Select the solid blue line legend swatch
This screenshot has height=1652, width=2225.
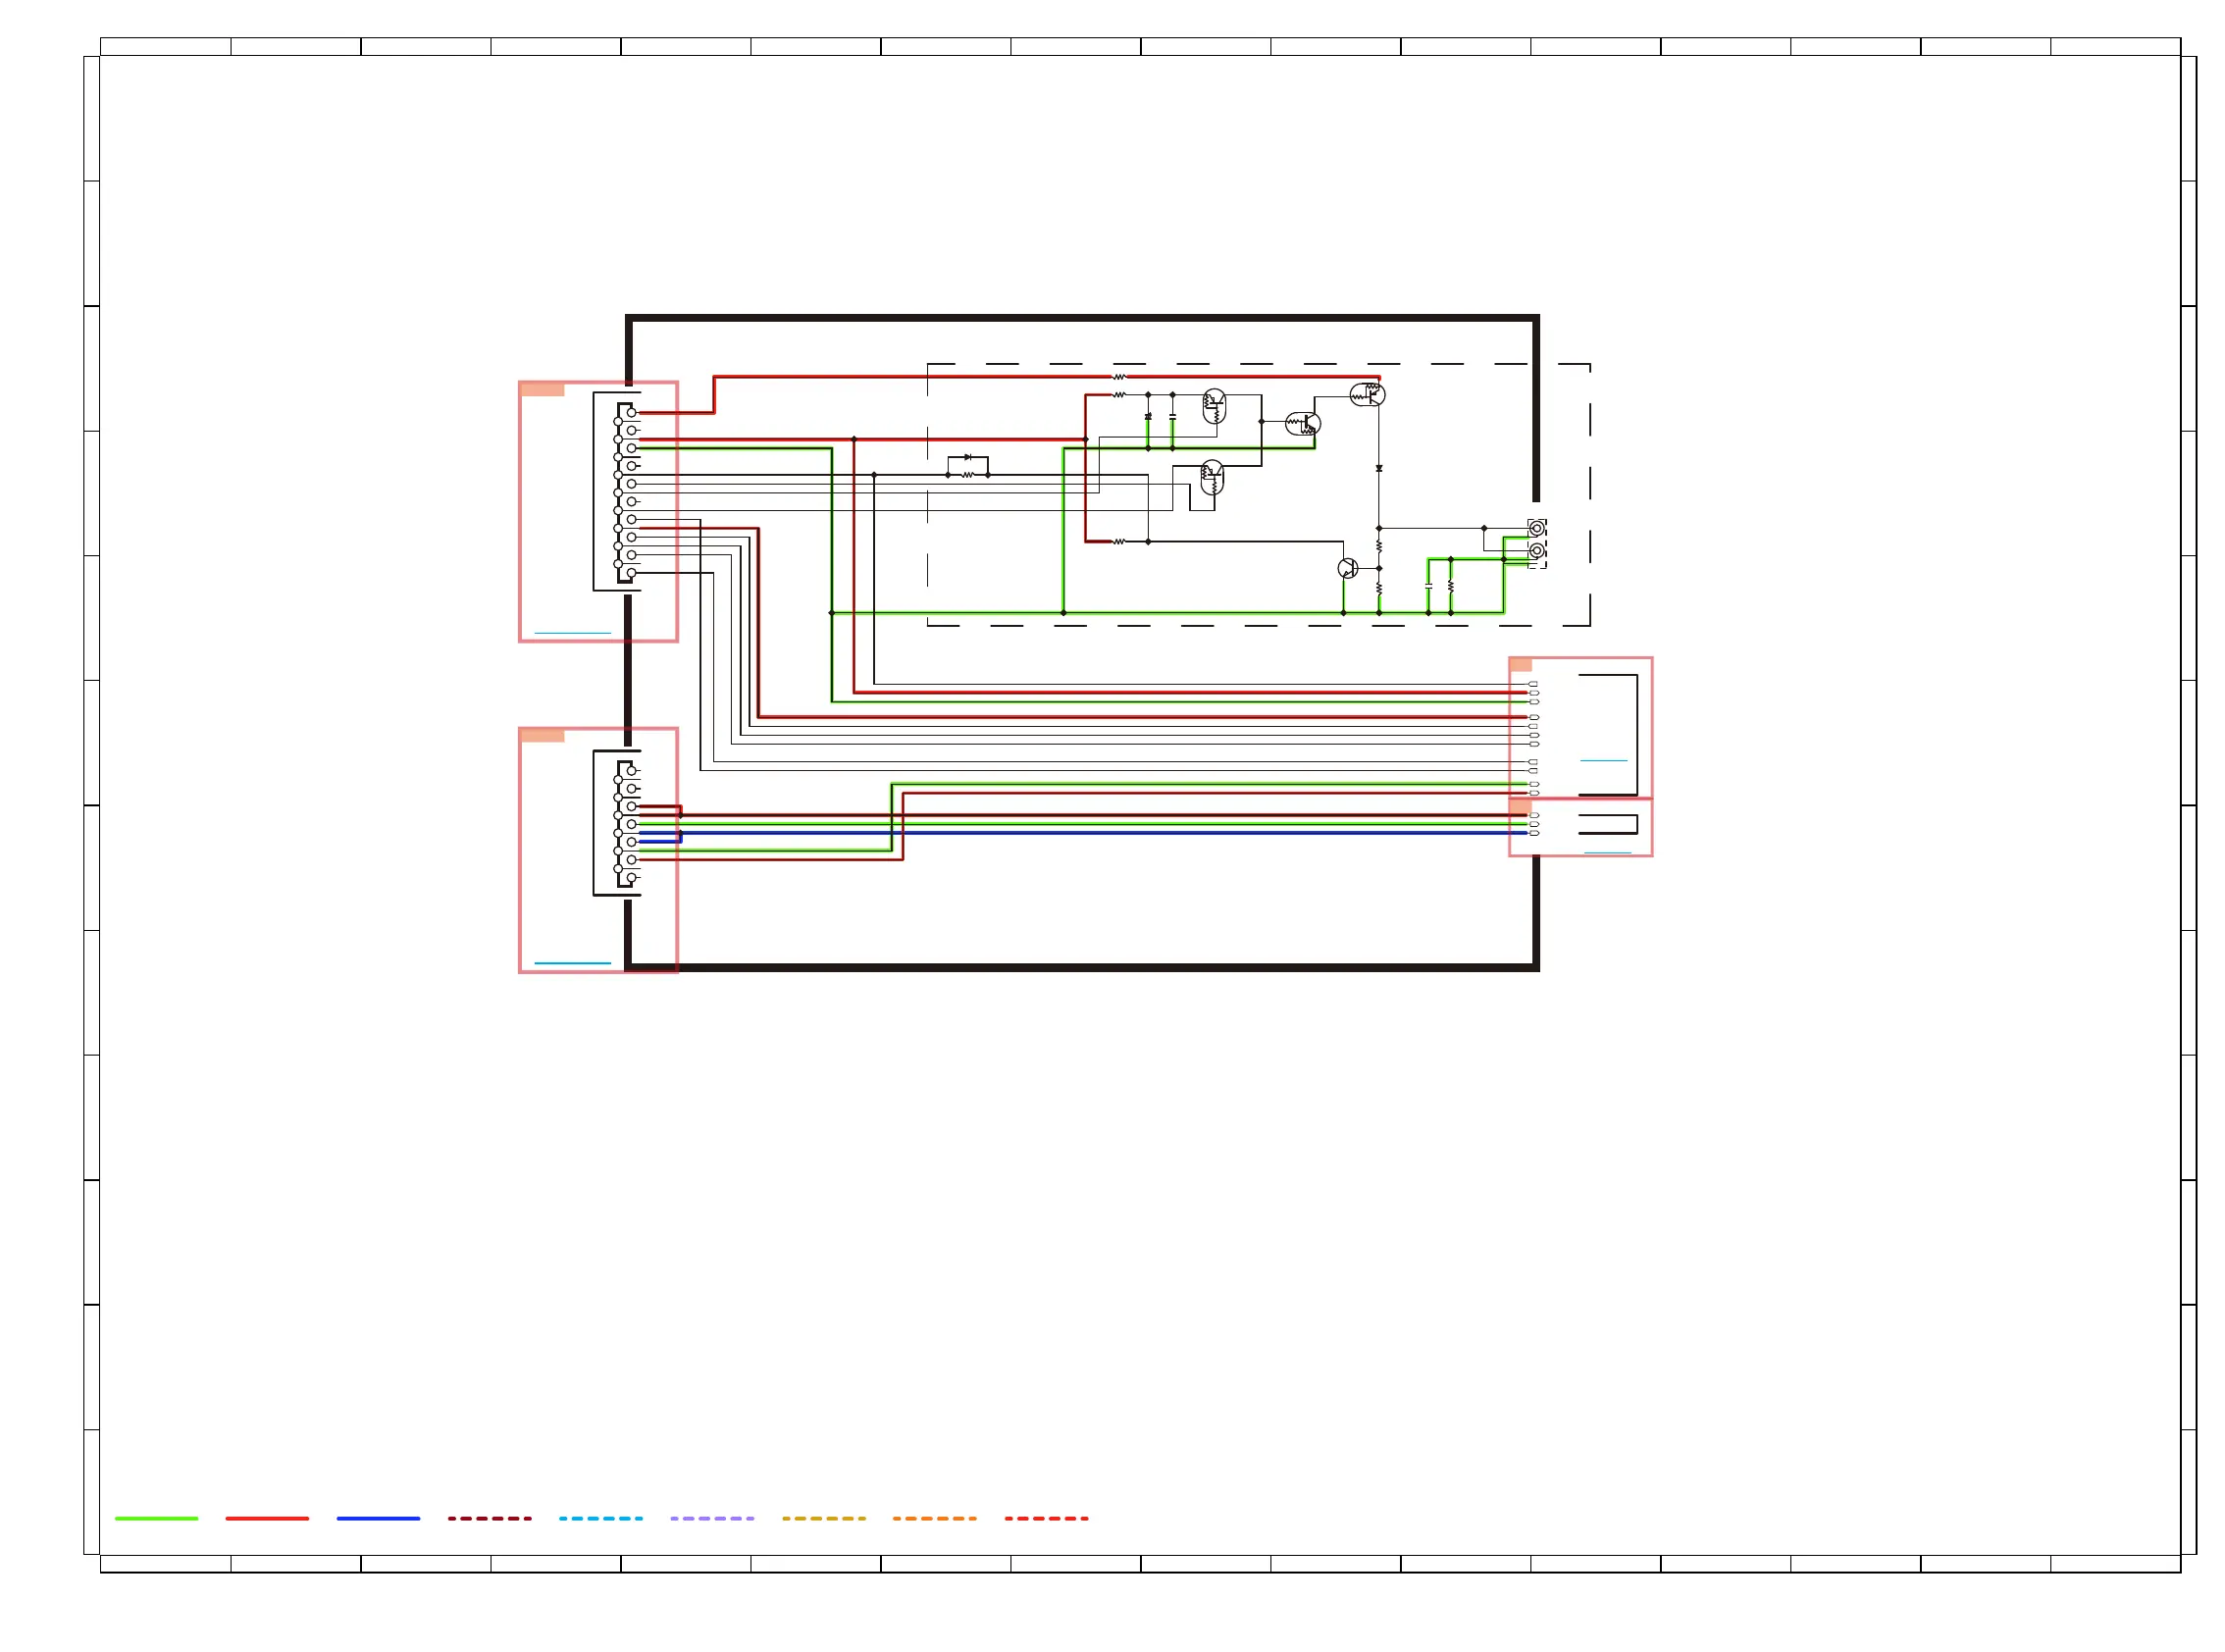click(x=378, y=1518)
